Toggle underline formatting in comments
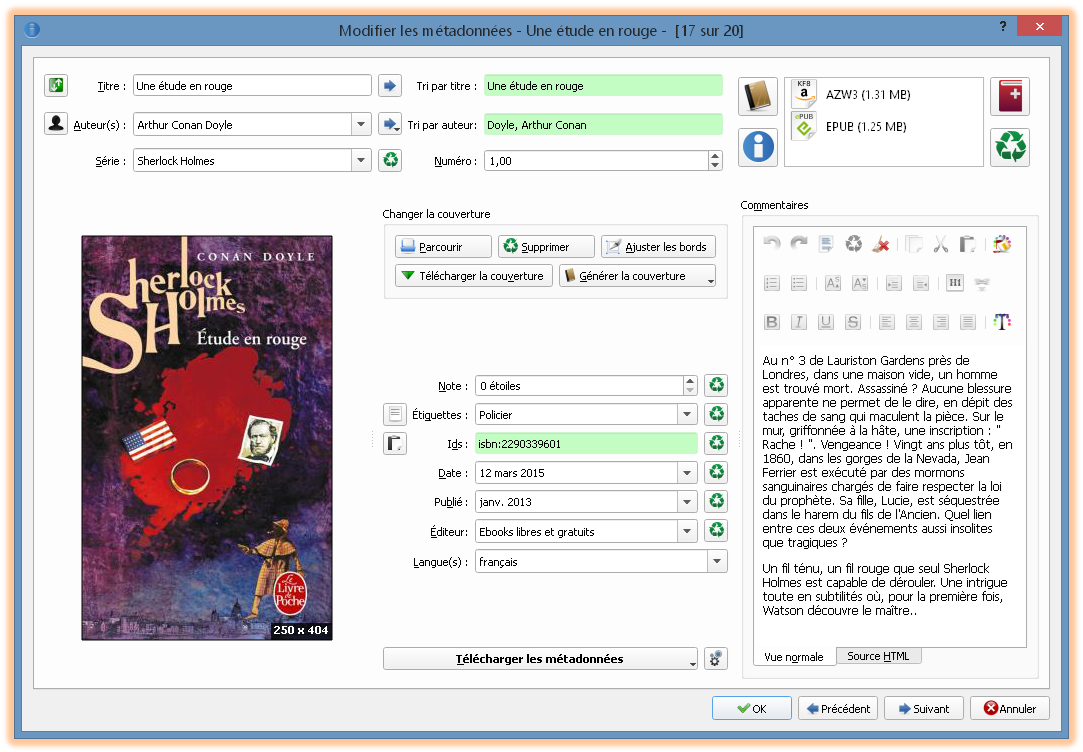Image resolution: width=1083 pixels, height=752 pixels. point(826,322)
